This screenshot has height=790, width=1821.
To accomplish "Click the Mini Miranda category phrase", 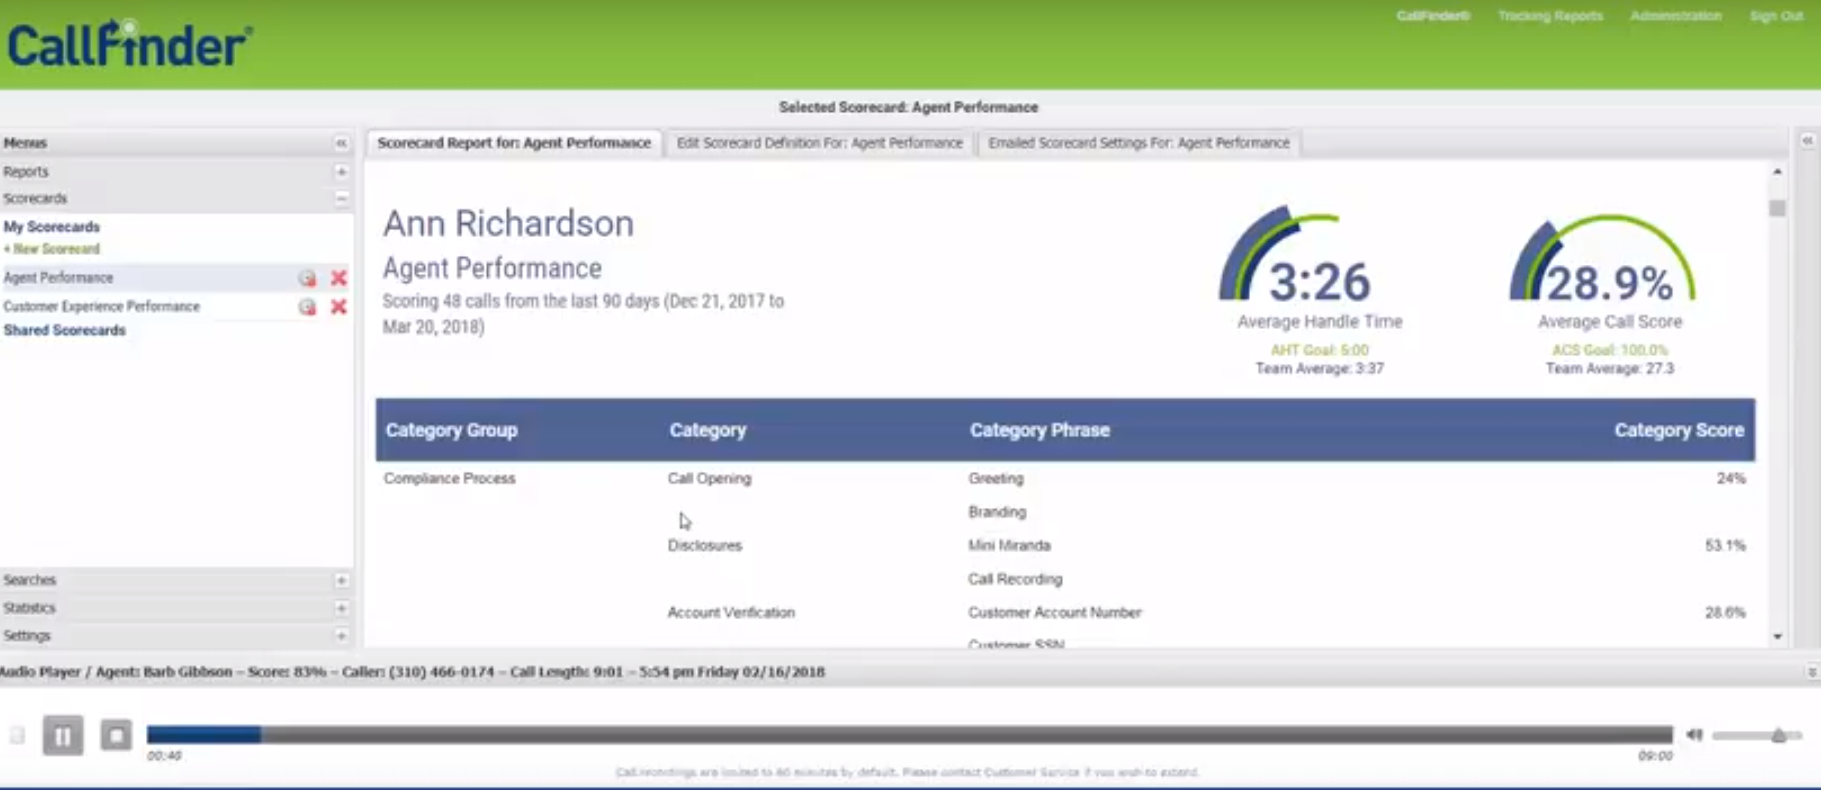I will pos(1009,545).
